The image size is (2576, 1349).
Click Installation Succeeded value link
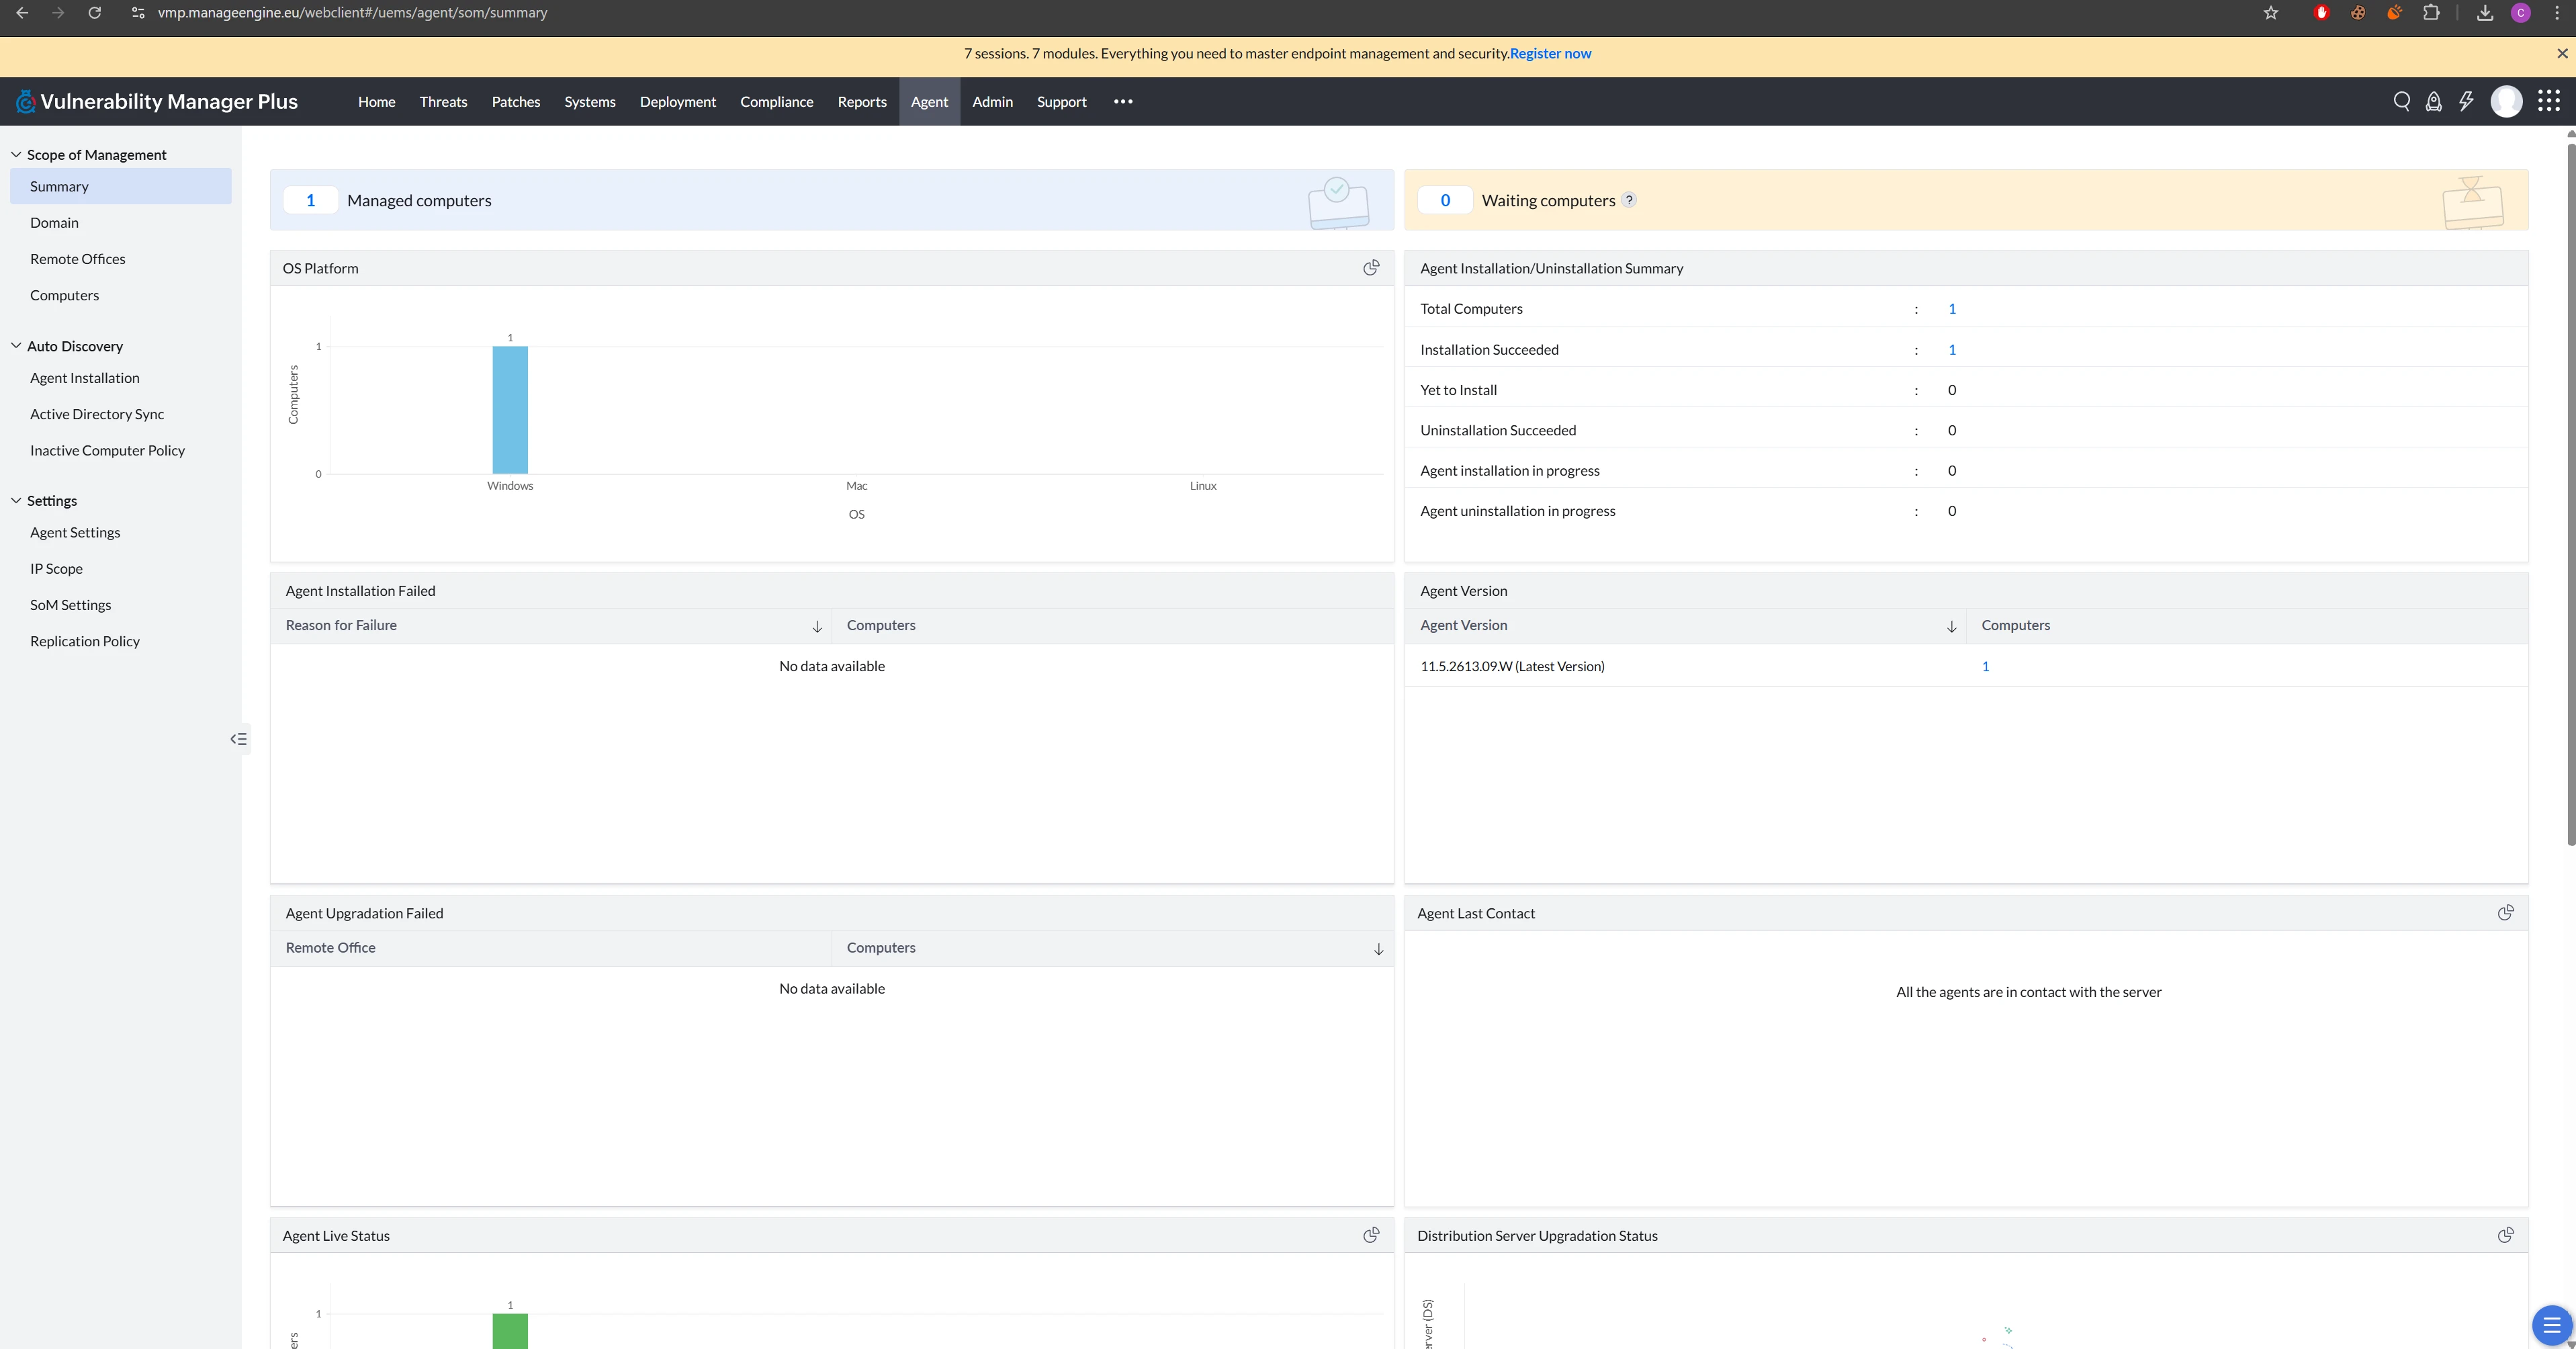point(1952,349)
